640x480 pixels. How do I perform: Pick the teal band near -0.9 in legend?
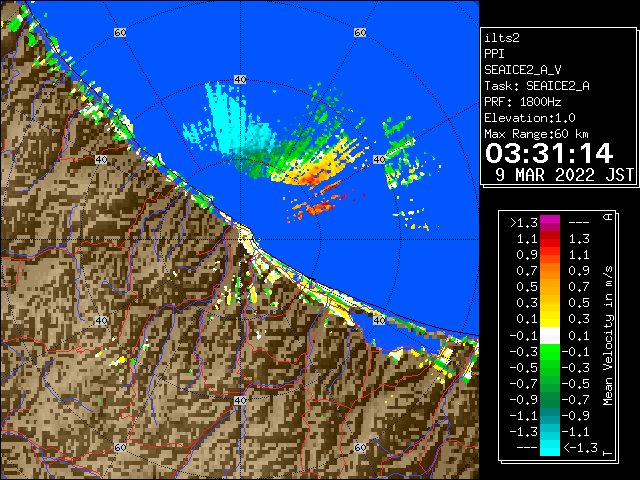click(550, 416)
